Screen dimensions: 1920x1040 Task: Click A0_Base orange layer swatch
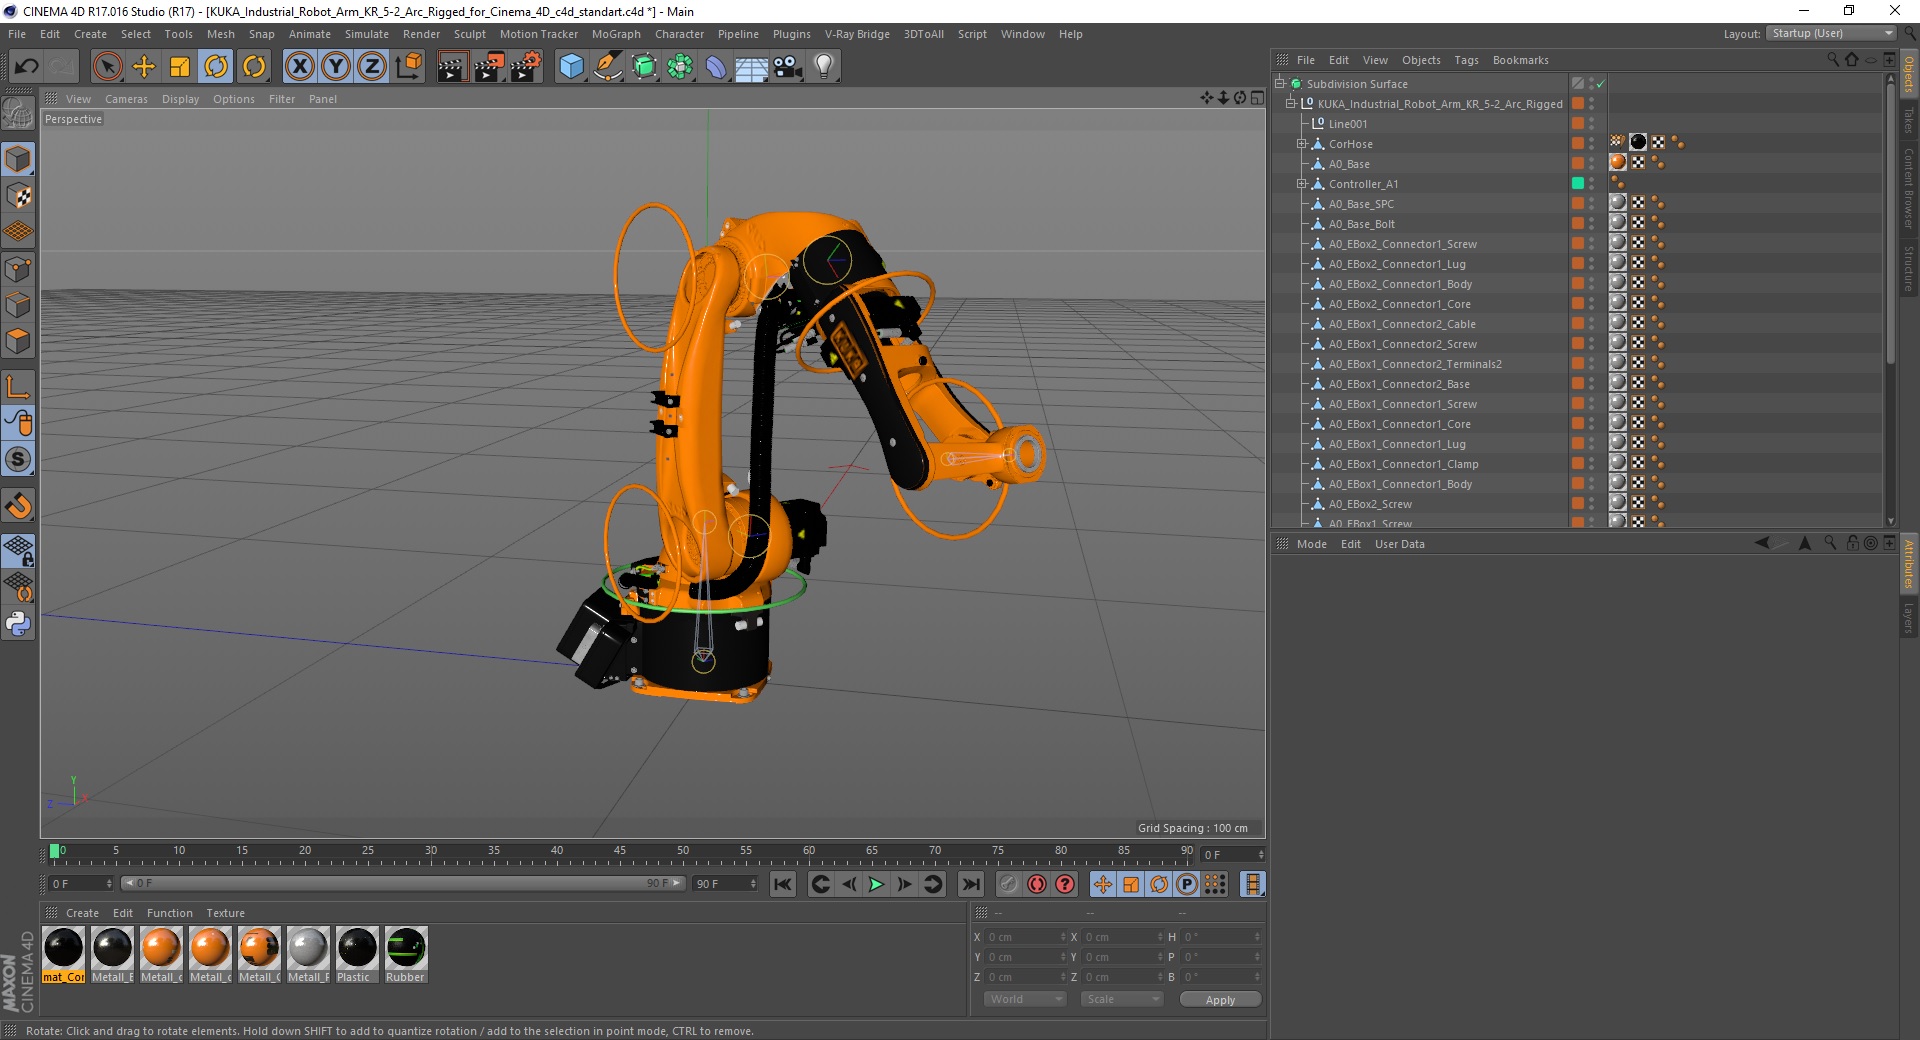point(1578,163)
